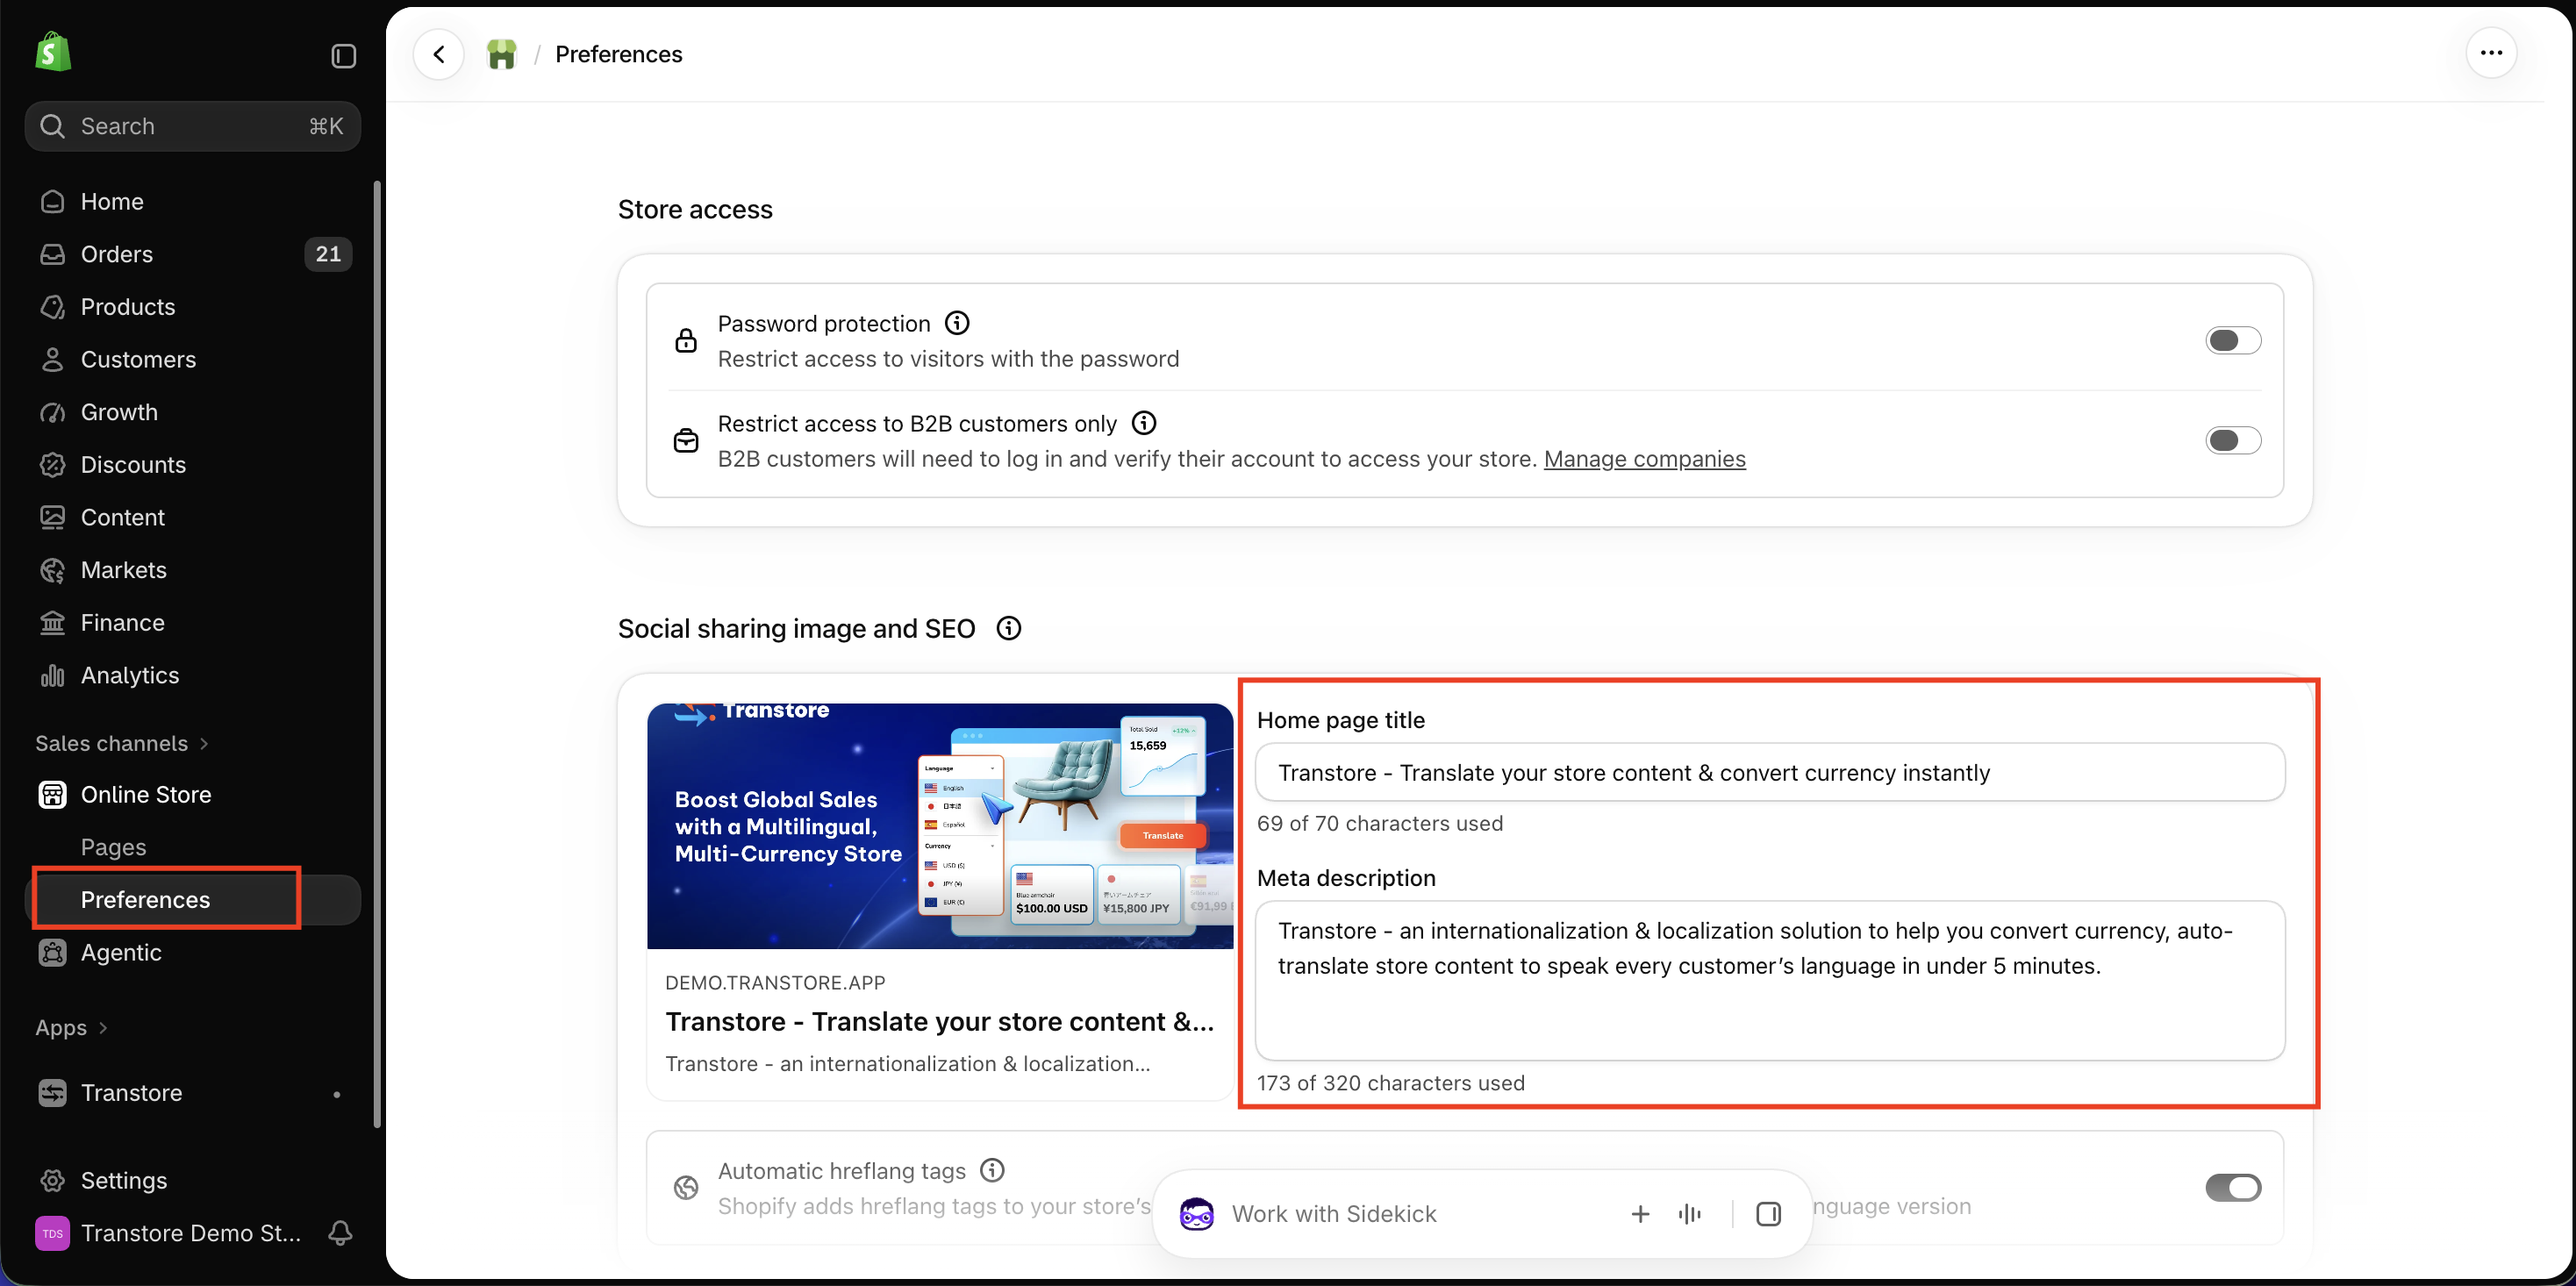The width and height of the screenshot is (2576, 1286).
Task: Click the Sidekick panel toggle icon
Action: point(1768,1214)
